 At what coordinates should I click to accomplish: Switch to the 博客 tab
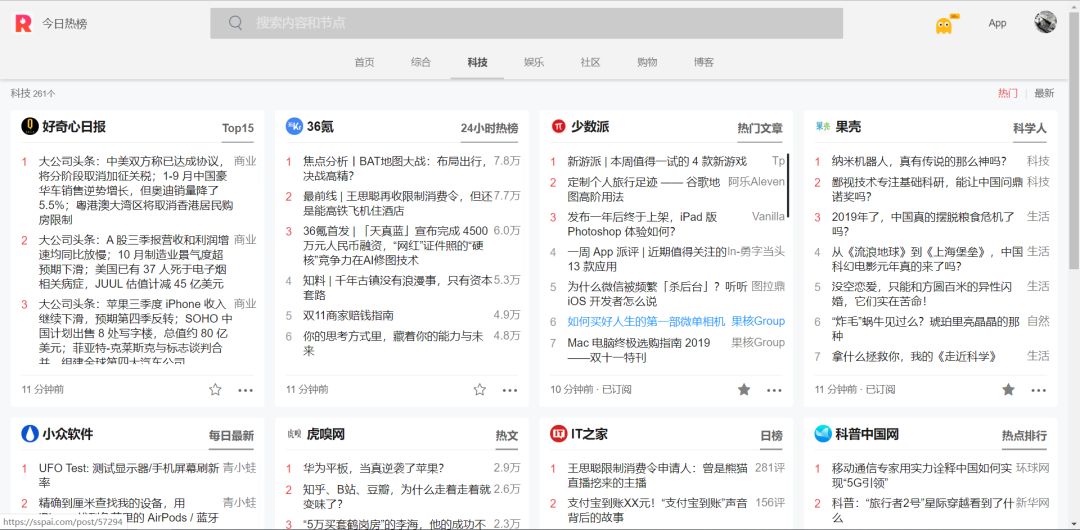click(x=704, y=62)
